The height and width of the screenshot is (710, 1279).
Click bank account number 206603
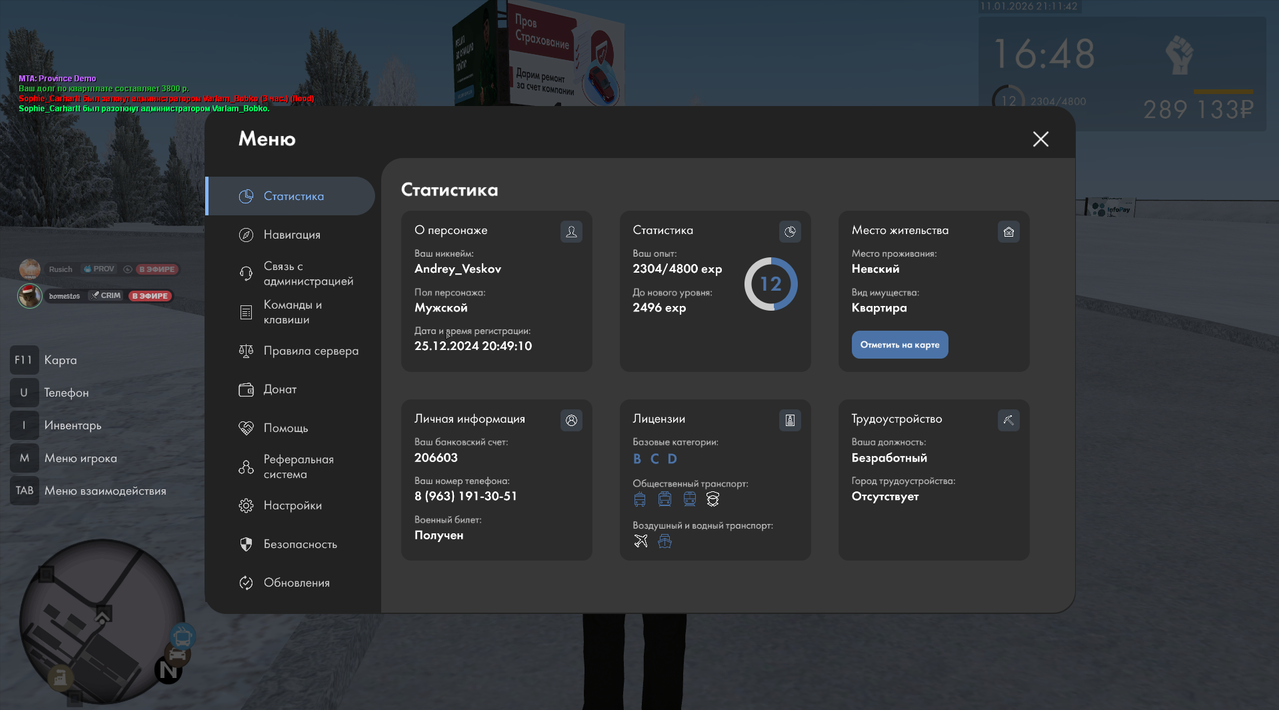coord(436,458)
